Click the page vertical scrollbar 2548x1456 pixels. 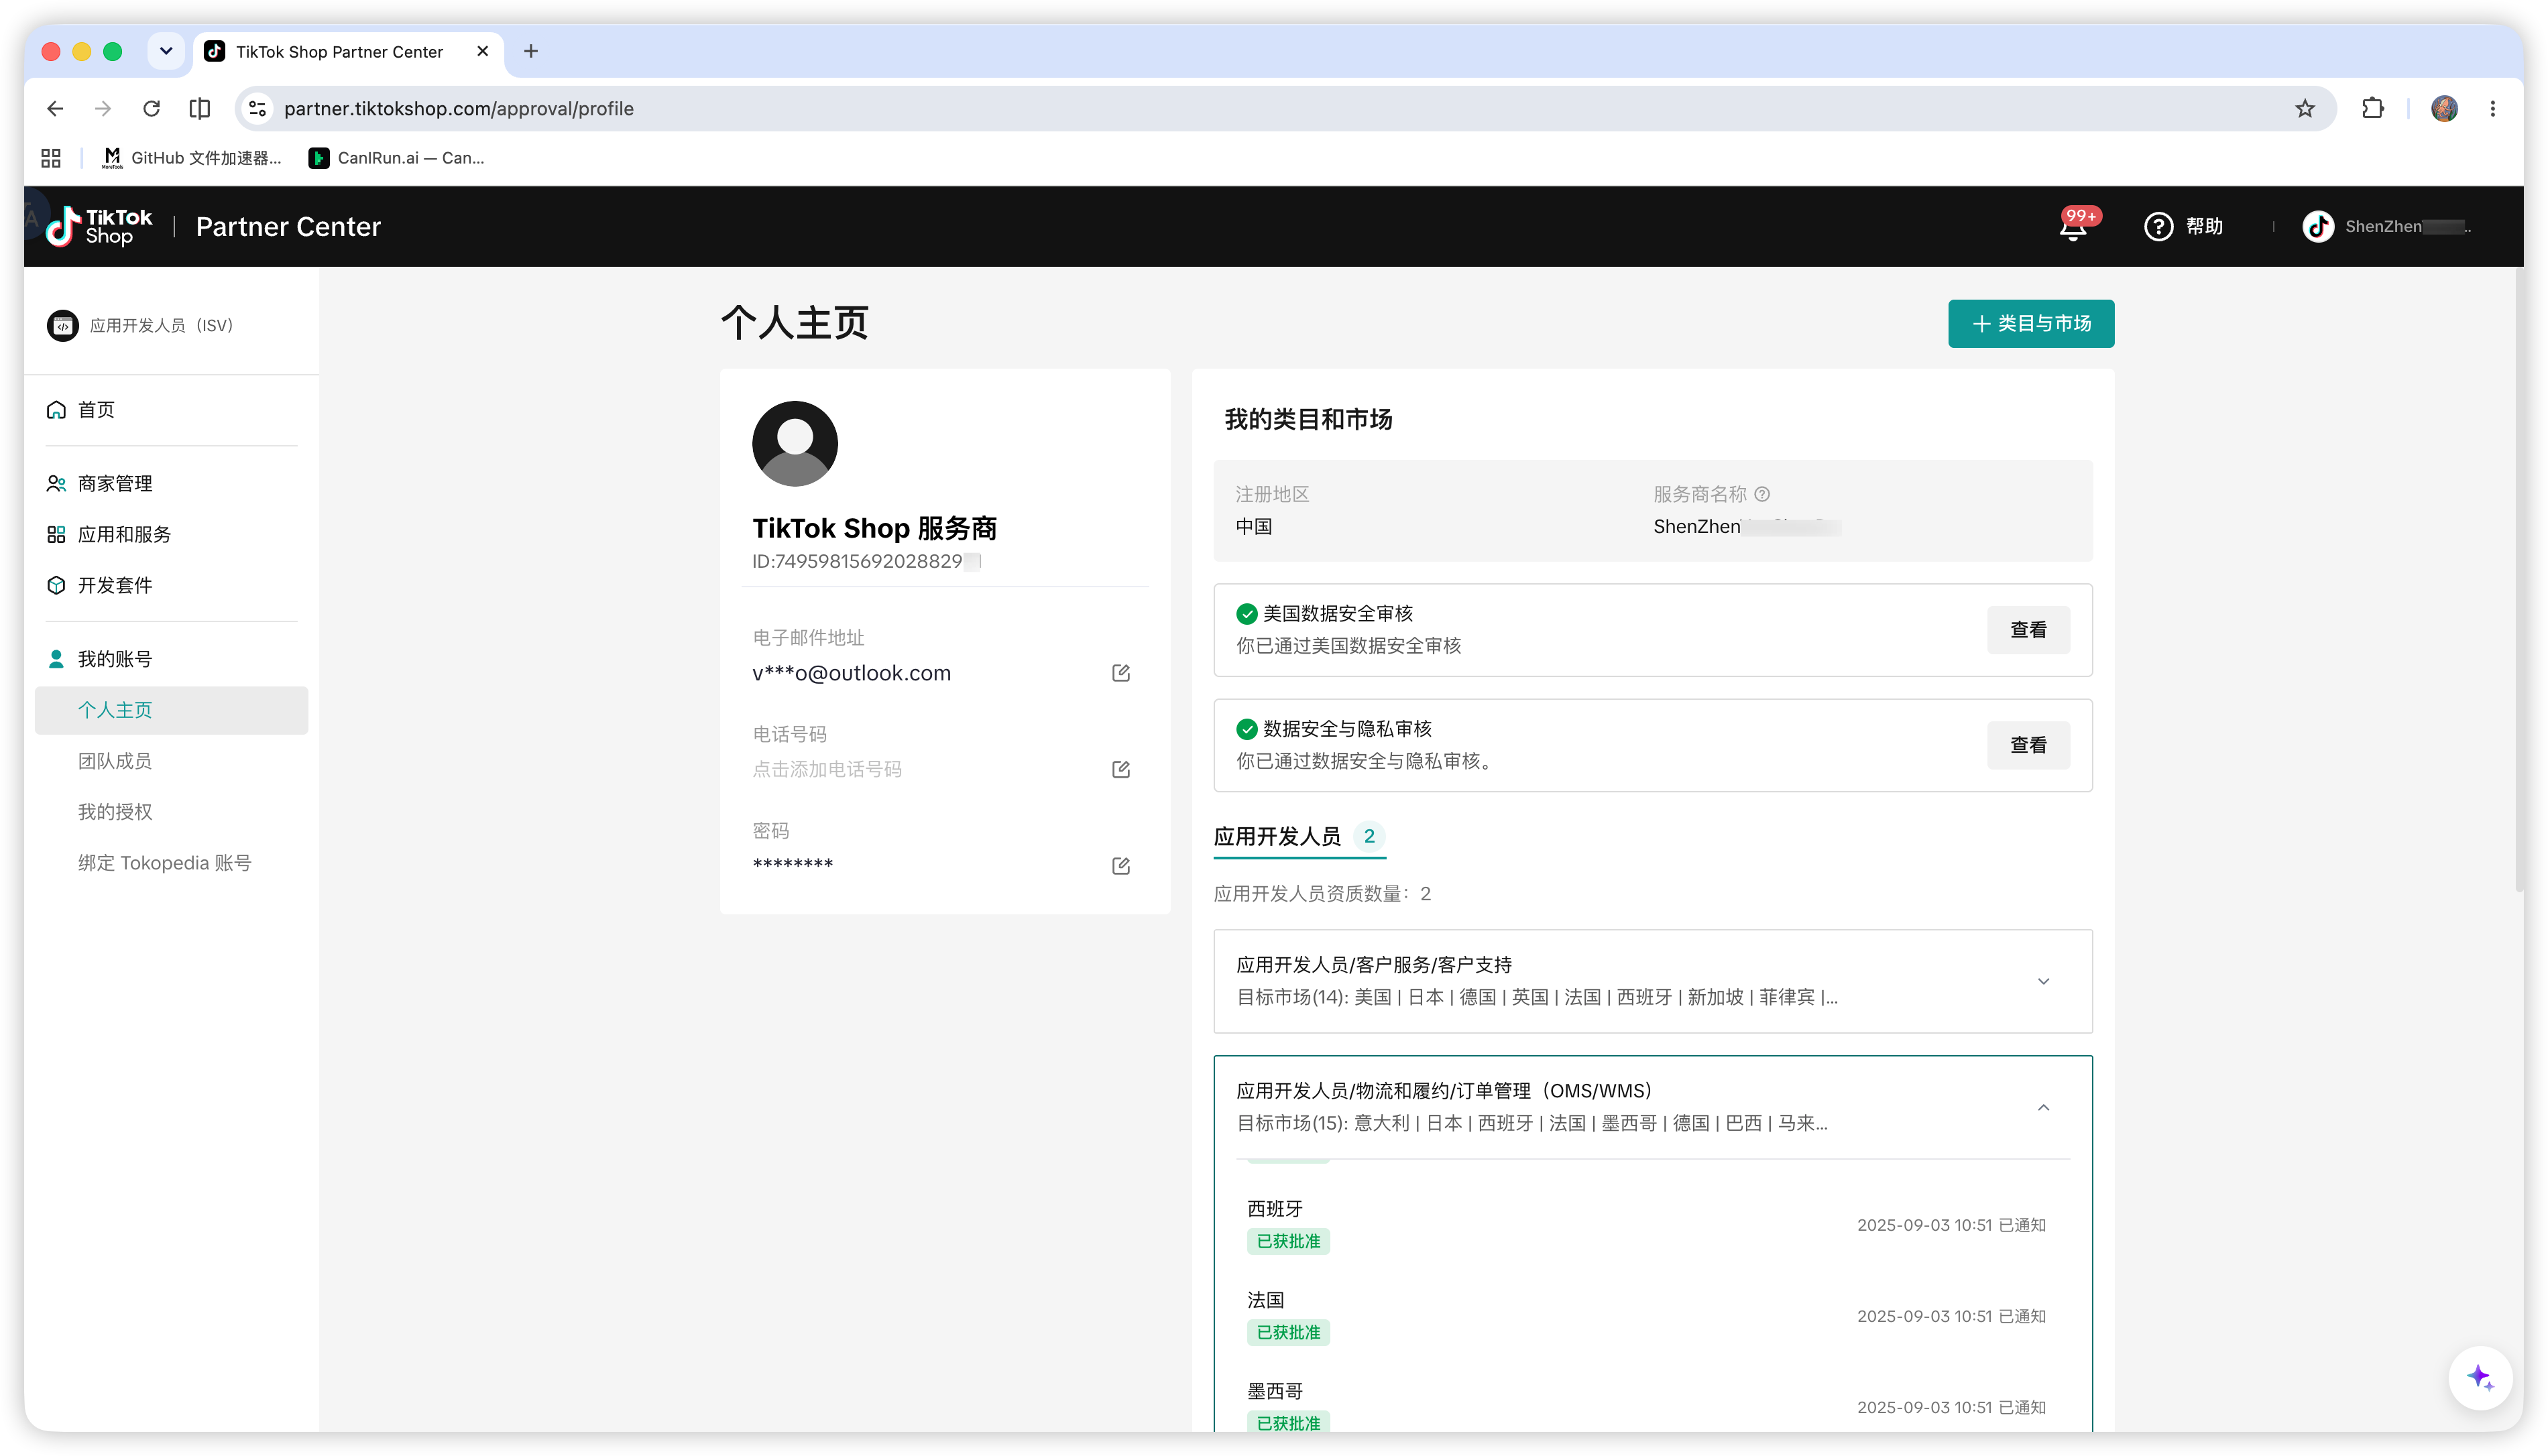(2519, 580)
